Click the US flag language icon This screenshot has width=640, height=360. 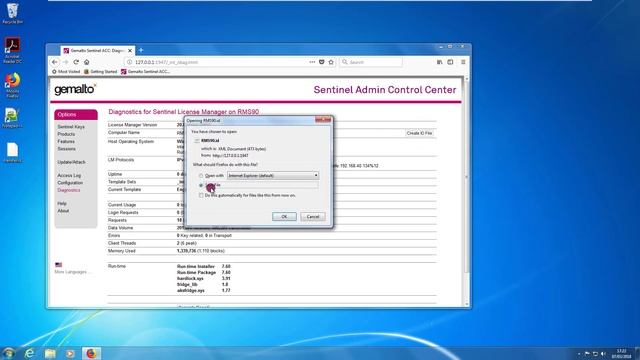(x=58, y=264)
